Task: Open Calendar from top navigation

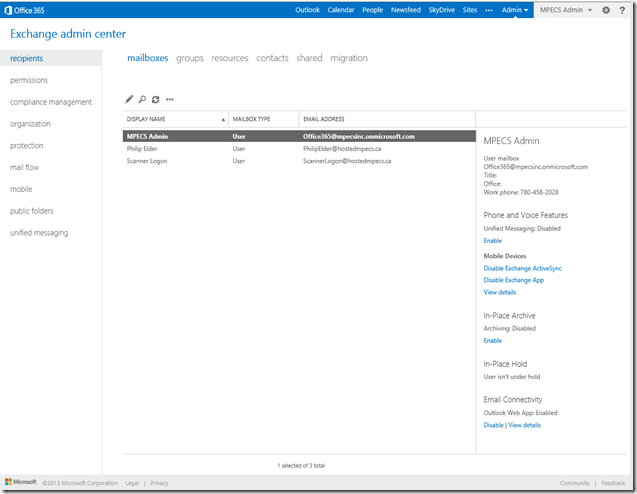Action: tap(341, 10)
